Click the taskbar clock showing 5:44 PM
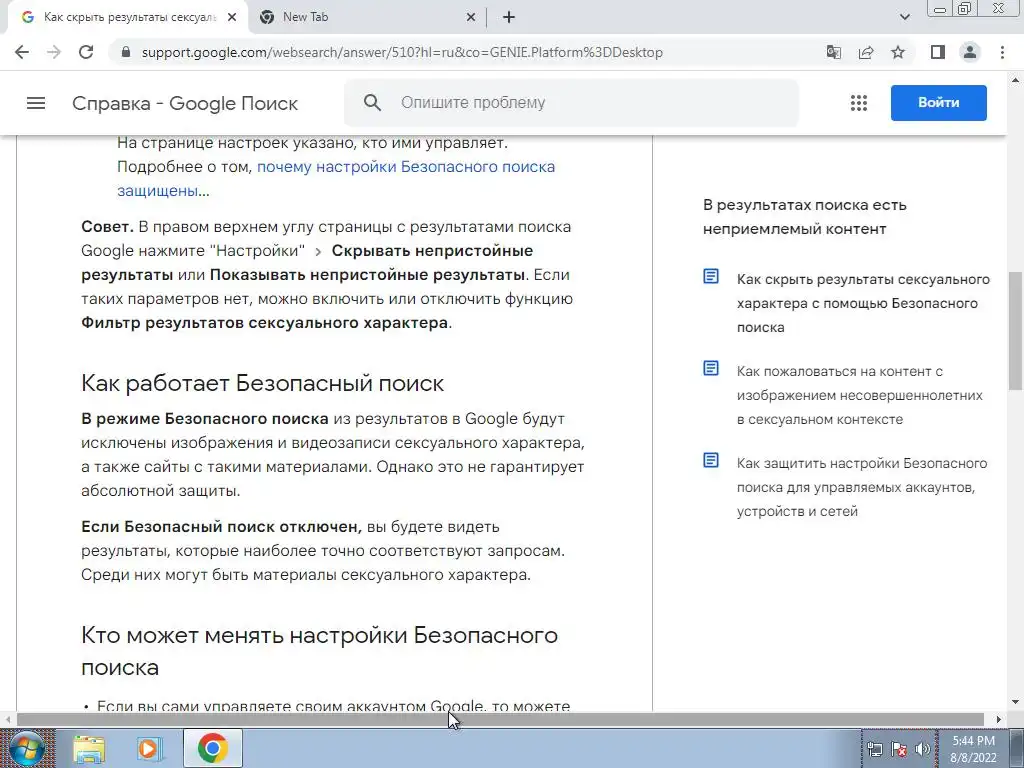This screenshot has width=1024, height=768. tap(973, 749)
